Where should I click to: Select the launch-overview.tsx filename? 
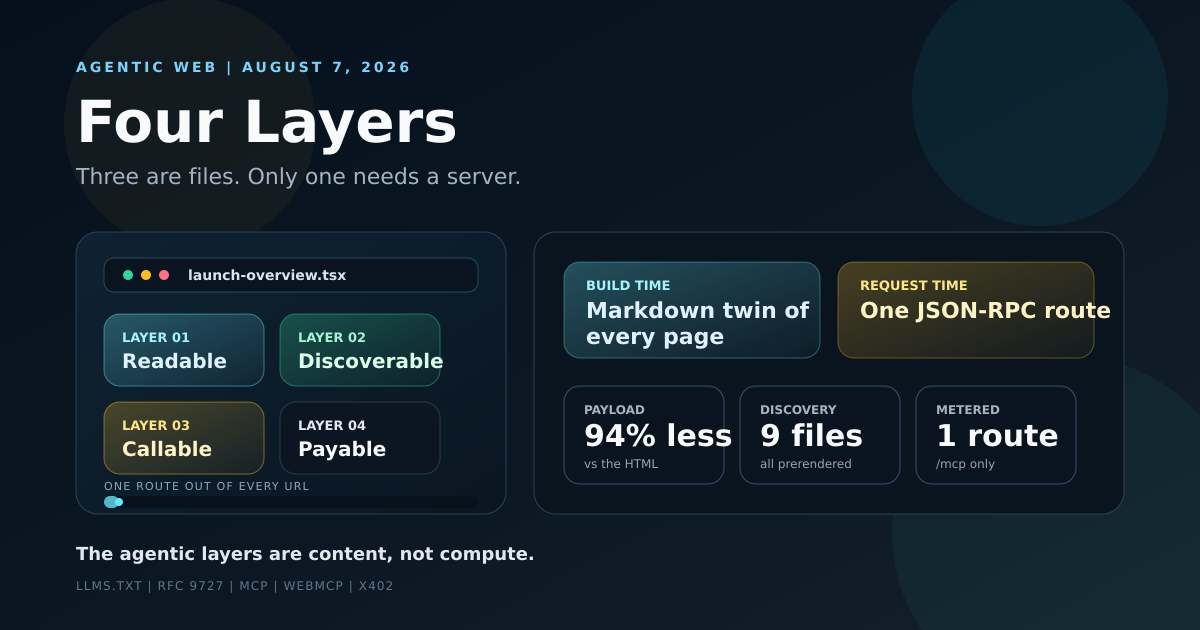click(x=267, y=275)
